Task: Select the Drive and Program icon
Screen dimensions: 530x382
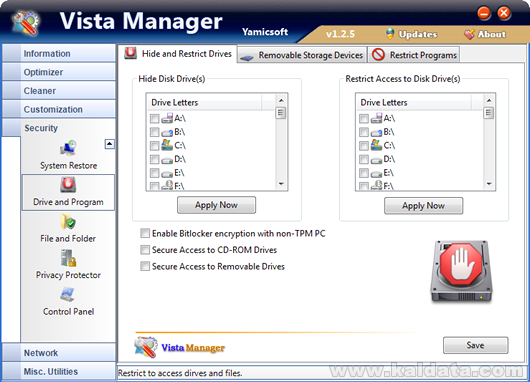Action: [68, 185]
